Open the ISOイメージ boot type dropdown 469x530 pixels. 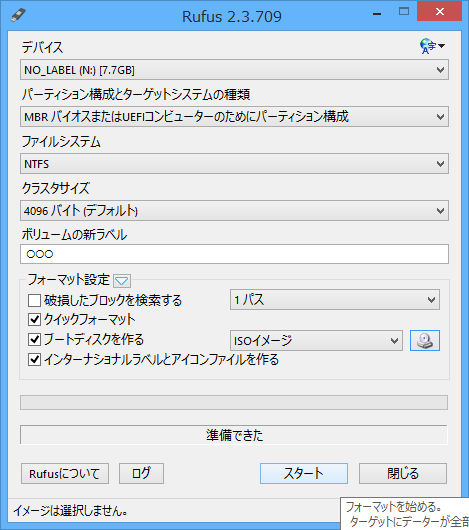(x=316, y=340)
